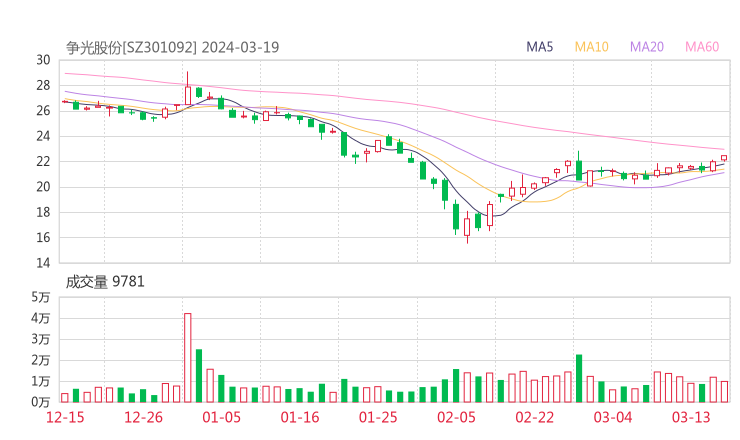Click the MA60 legend label

[x=702, y=47]
